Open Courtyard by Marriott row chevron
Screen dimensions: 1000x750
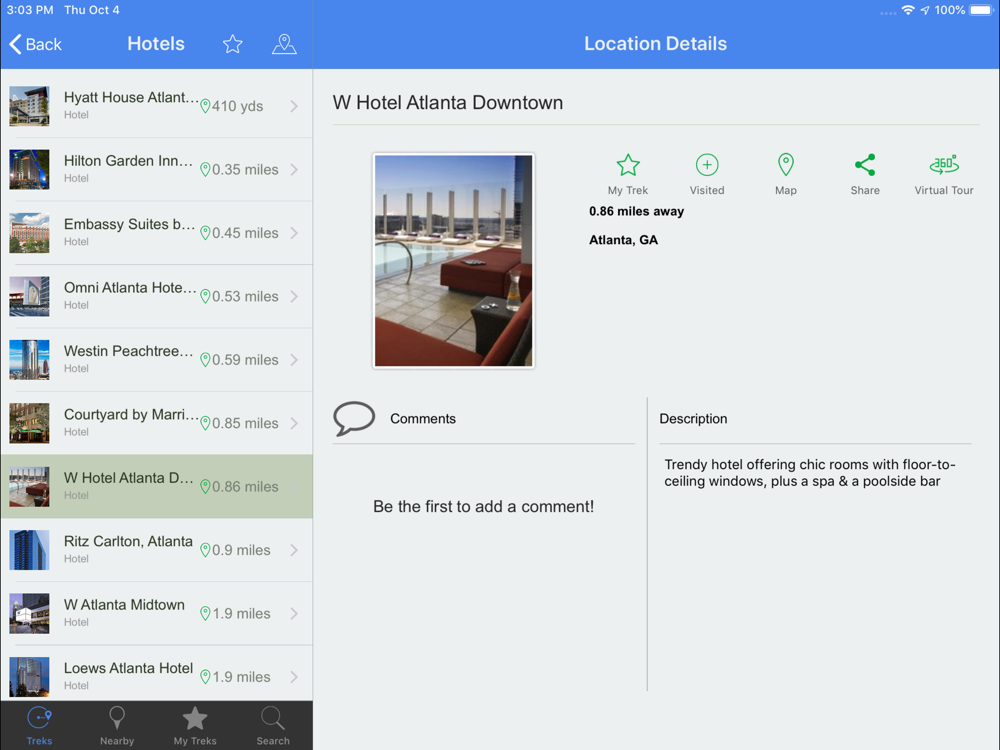click(294, 423)
